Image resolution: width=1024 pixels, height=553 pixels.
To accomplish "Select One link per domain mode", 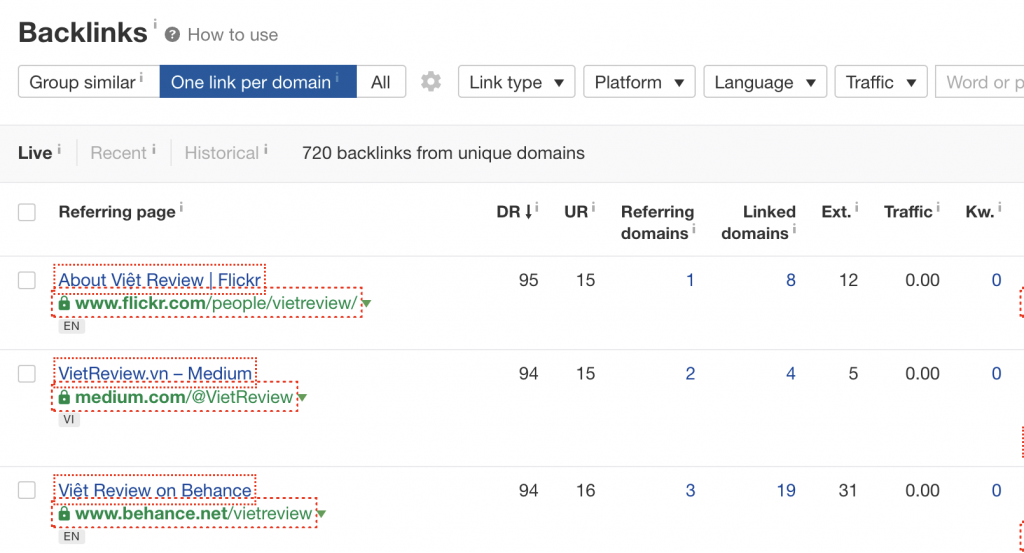I will coord(258,82).
